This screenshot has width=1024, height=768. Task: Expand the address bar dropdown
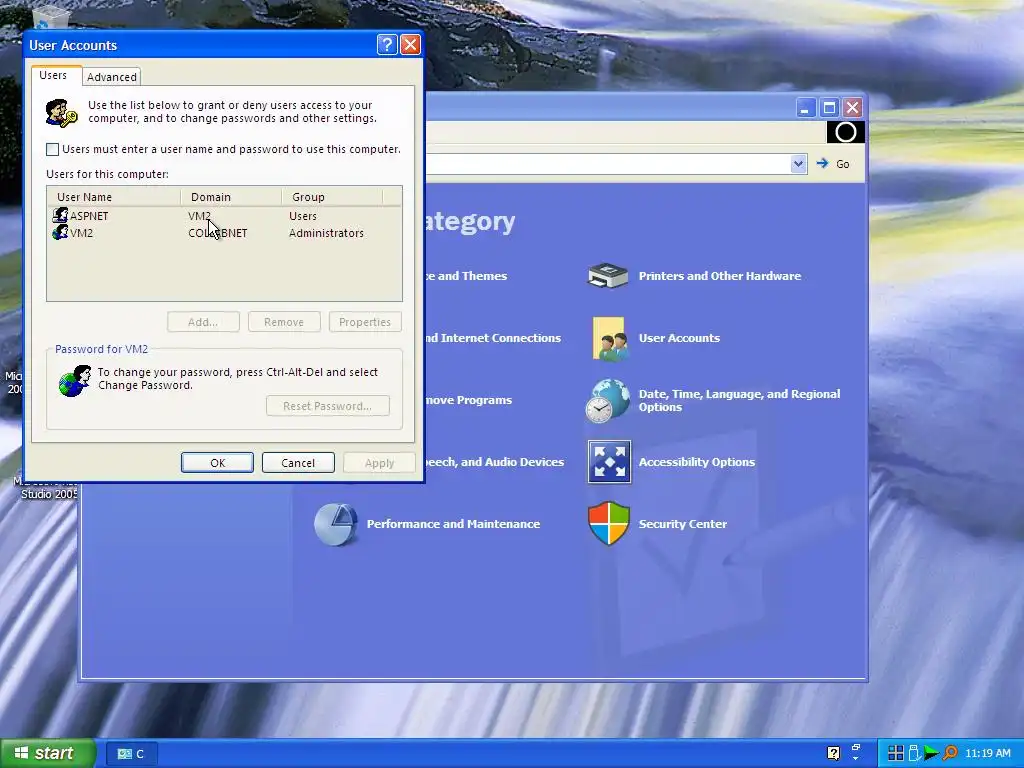pyautogui.click(x=798, y=164)
